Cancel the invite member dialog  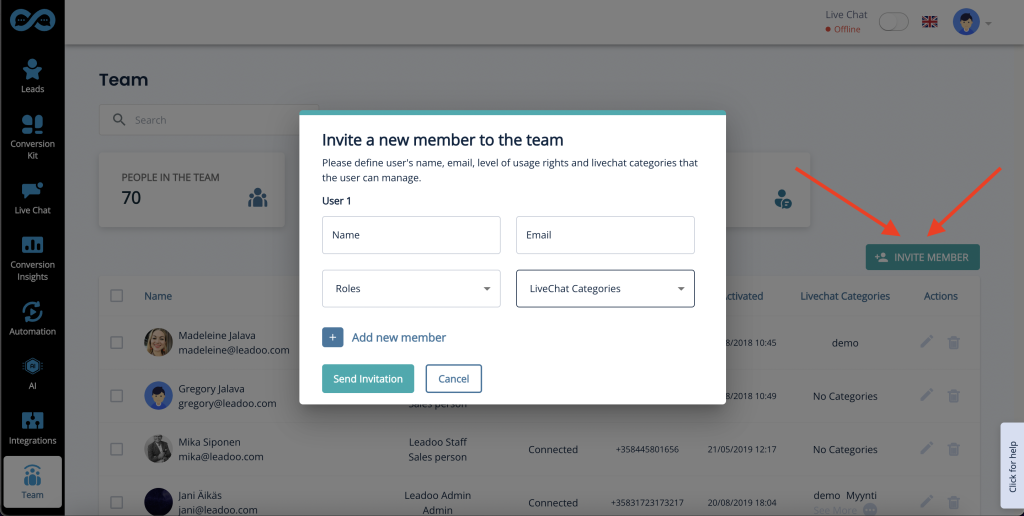coord(453,379)
